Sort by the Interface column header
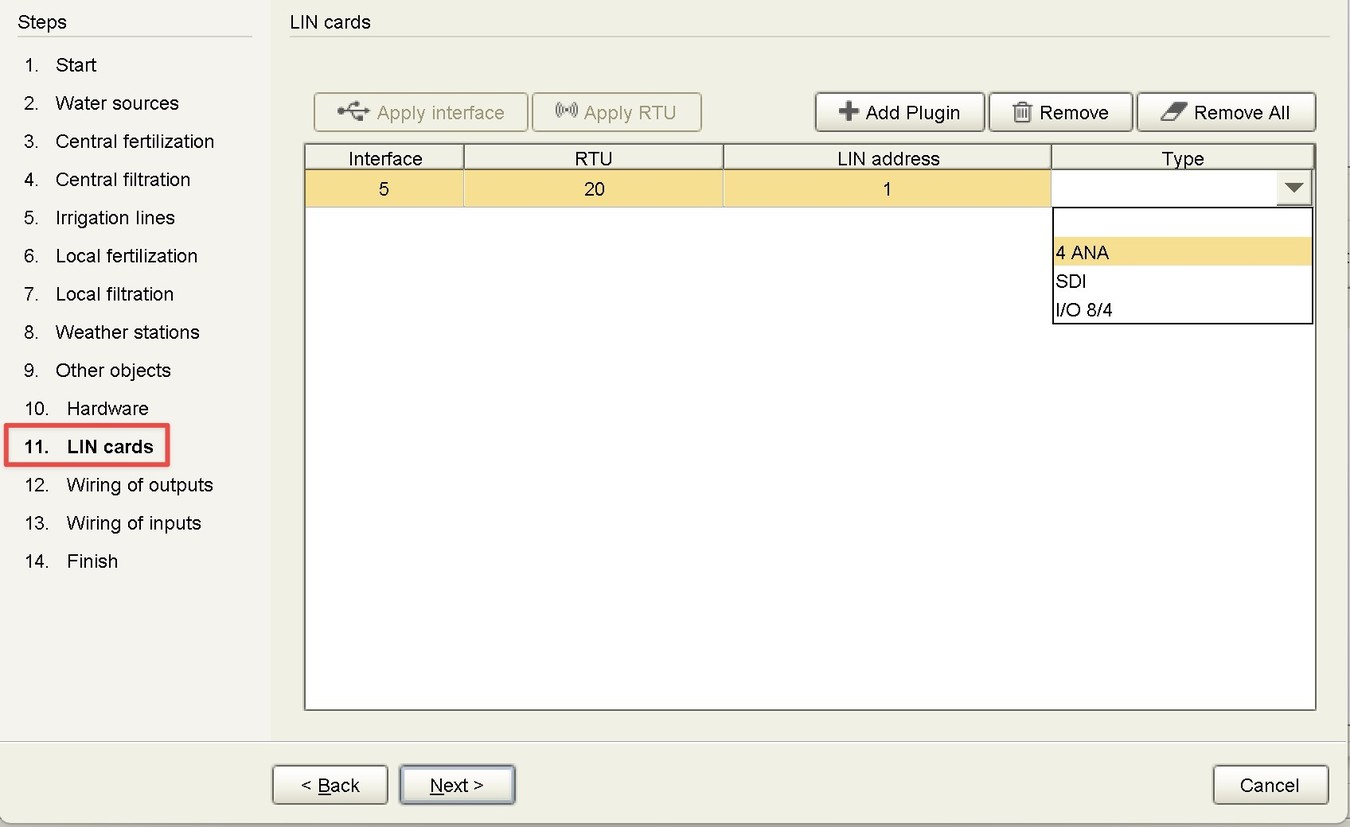The height and width of the screenshot is (827, 1350). pyautogui.click(x=385, y=158)
